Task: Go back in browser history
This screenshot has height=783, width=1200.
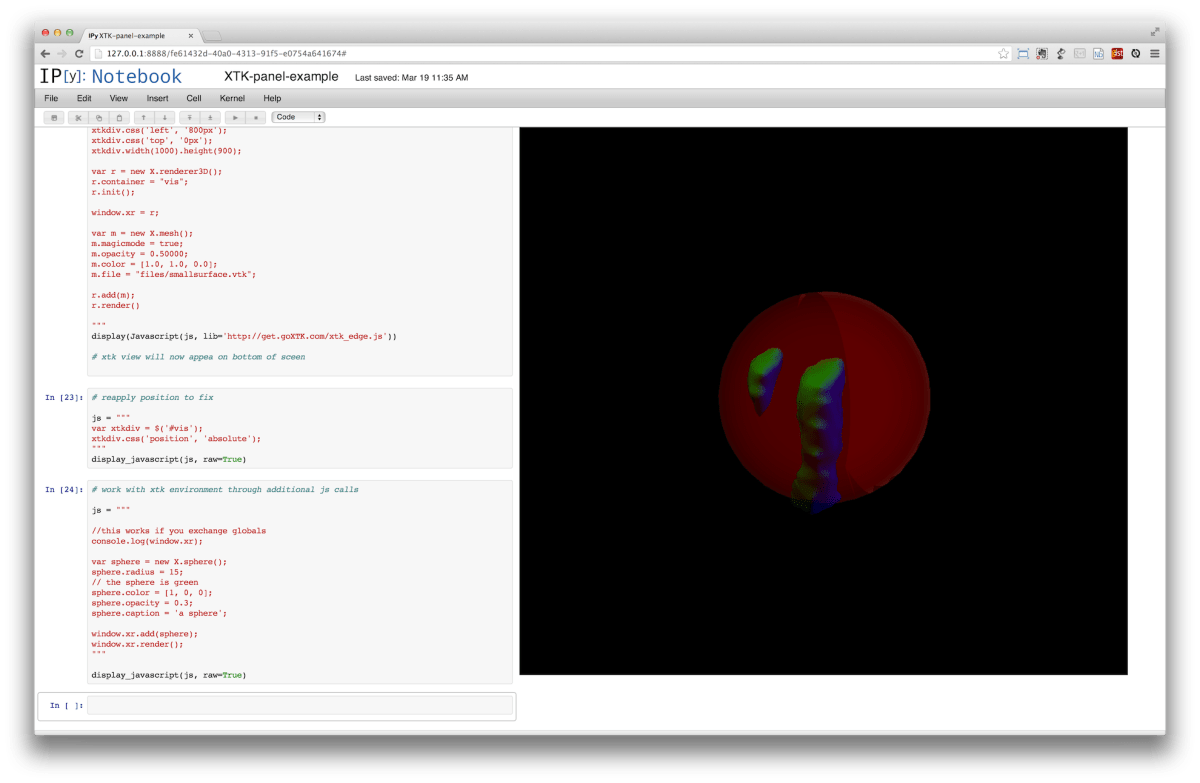Action: pos(45,53)
